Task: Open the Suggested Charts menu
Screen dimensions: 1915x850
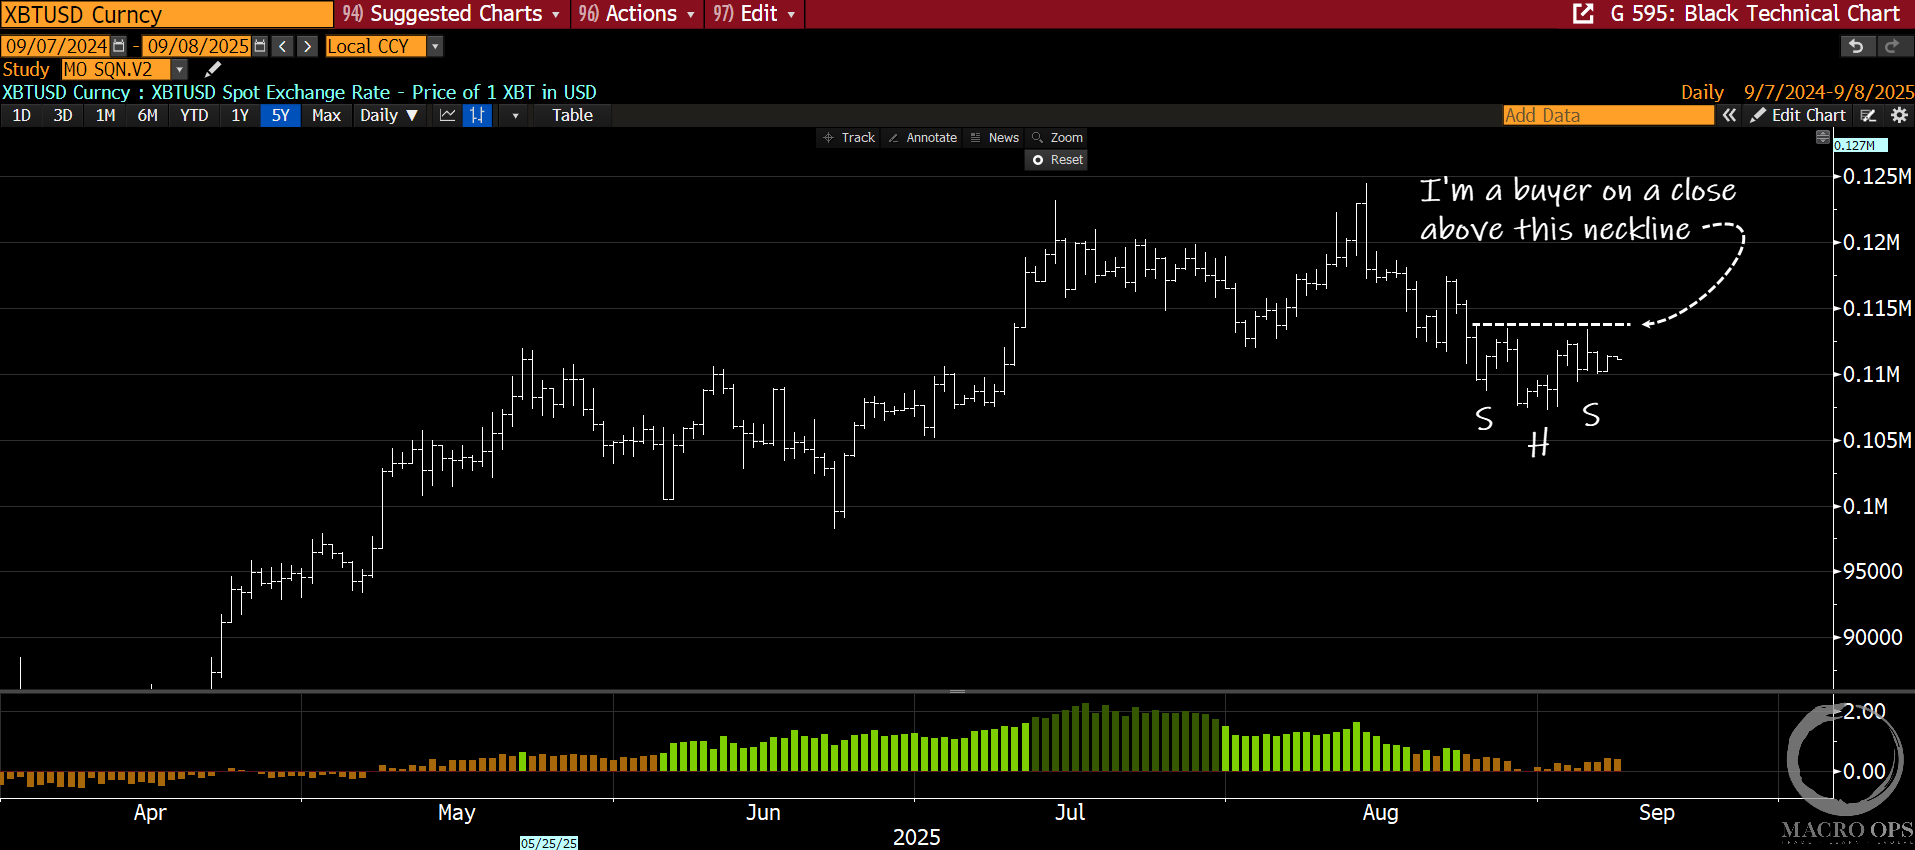Action: pos(451,14)
